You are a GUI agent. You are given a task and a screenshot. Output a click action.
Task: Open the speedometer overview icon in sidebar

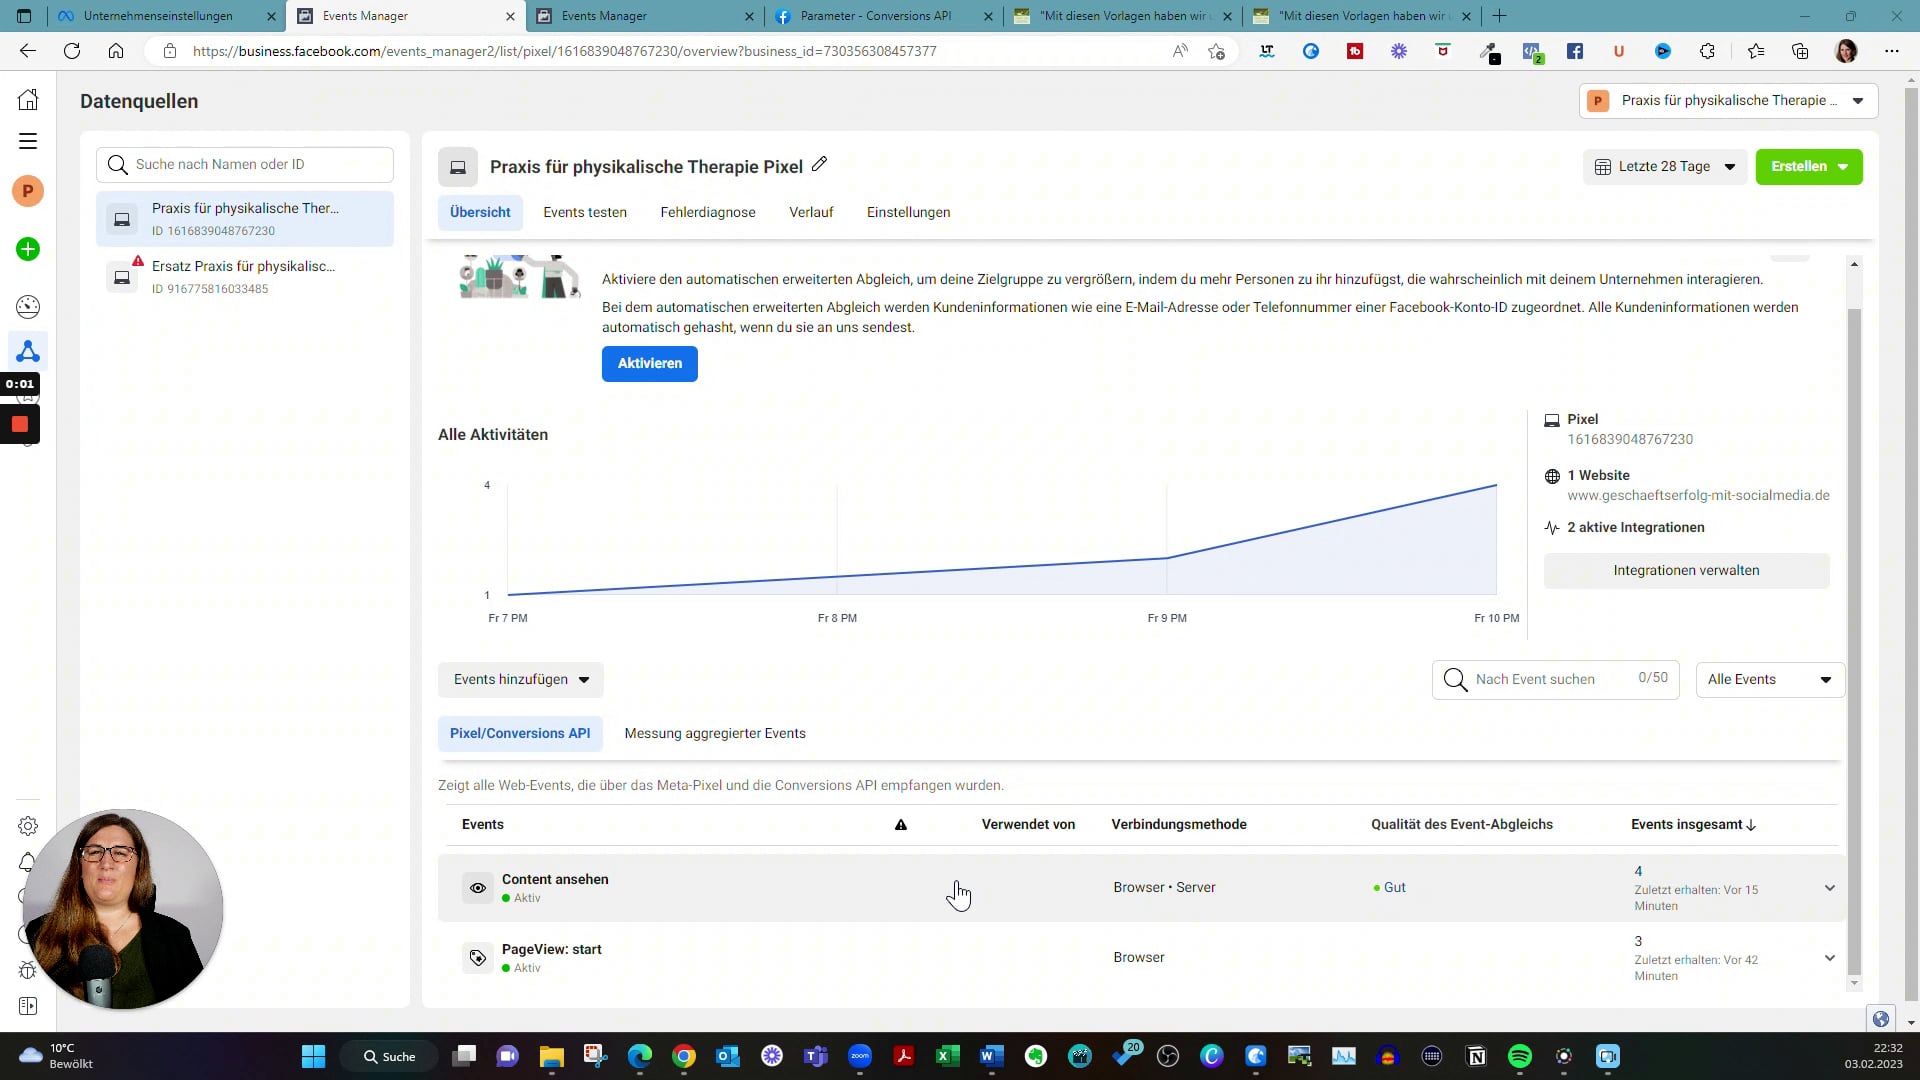(28, 307)
